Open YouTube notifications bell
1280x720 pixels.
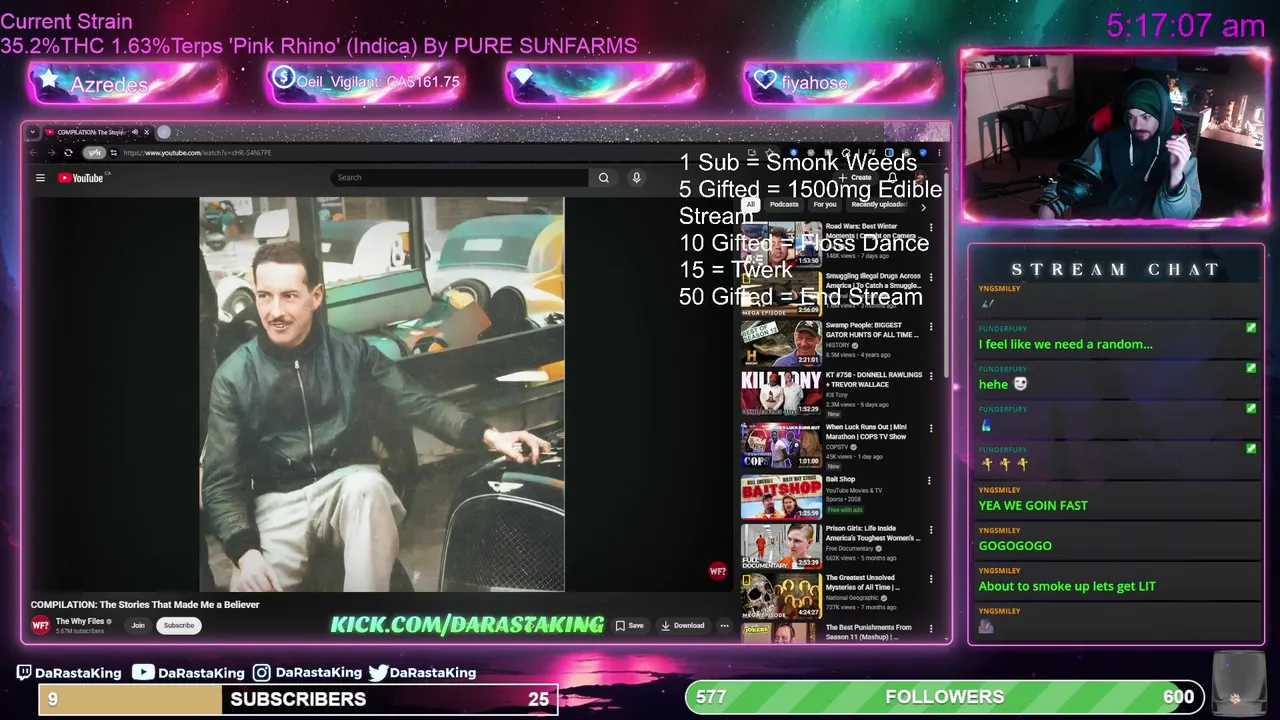click(x=893, y=178)
